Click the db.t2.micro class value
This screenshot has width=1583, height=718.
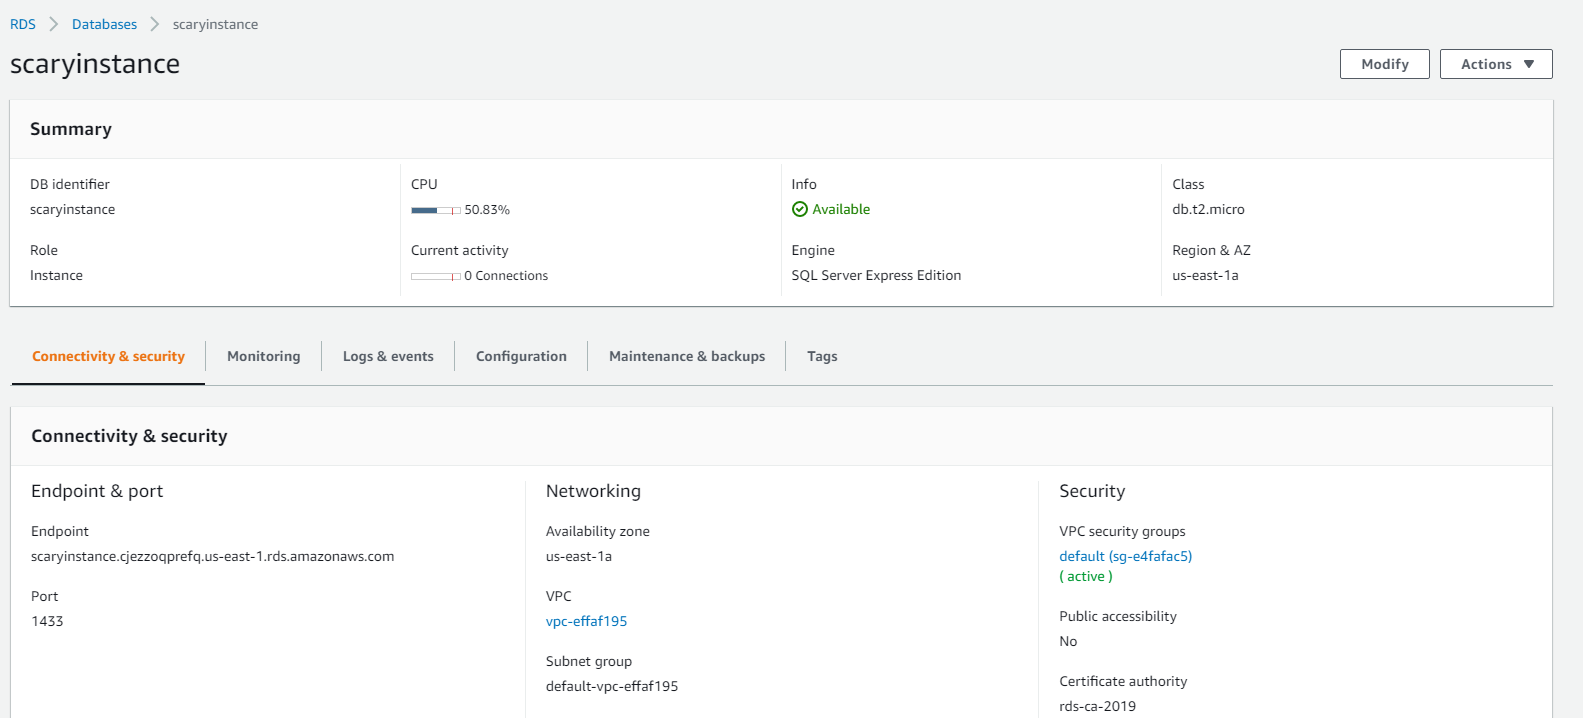pos(1208,209)
